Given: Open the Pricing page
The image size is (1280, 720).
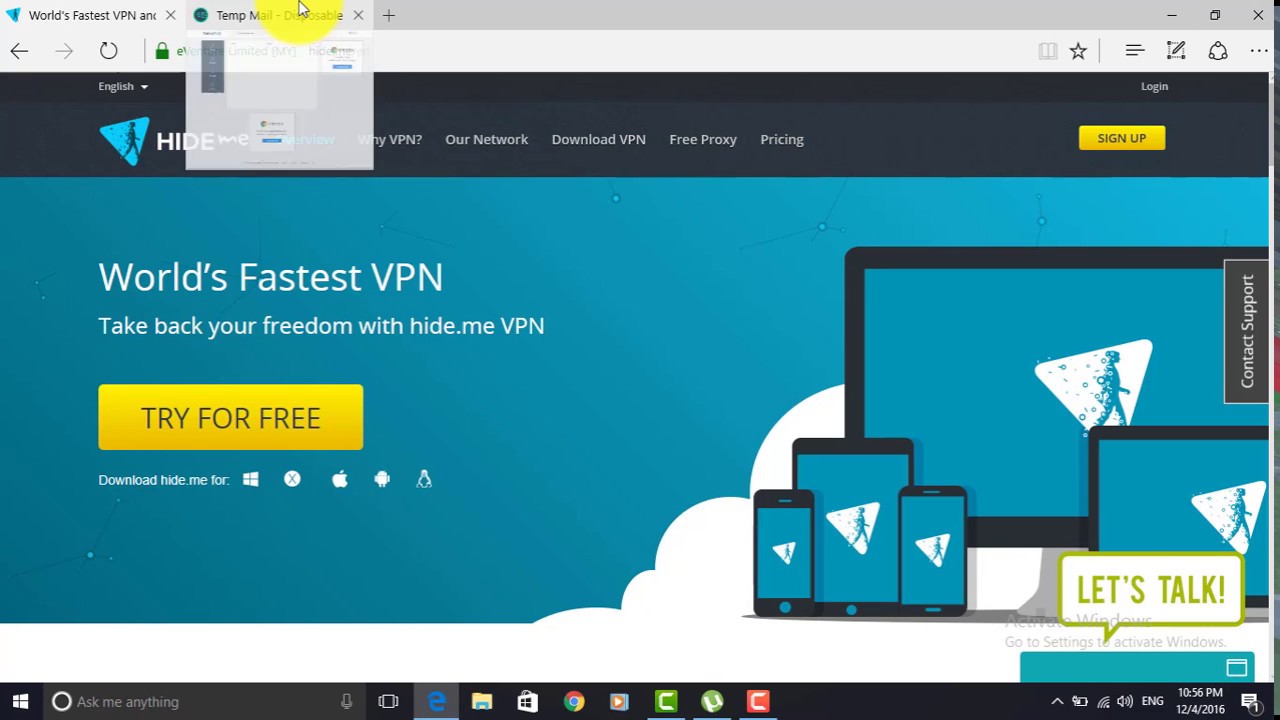Looking at the screenshot, I should coord(782,139).
